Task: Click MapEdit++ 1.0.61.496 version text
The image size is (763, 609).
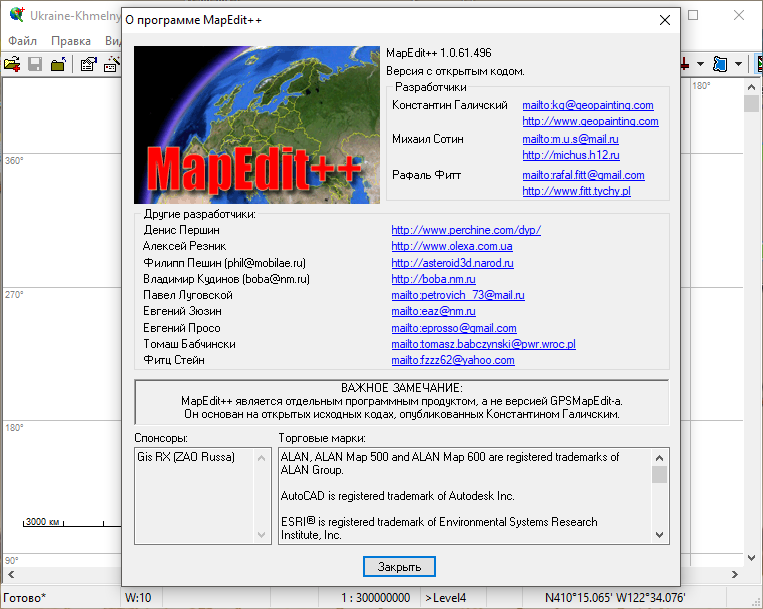Action: click(x=439, y=53)
